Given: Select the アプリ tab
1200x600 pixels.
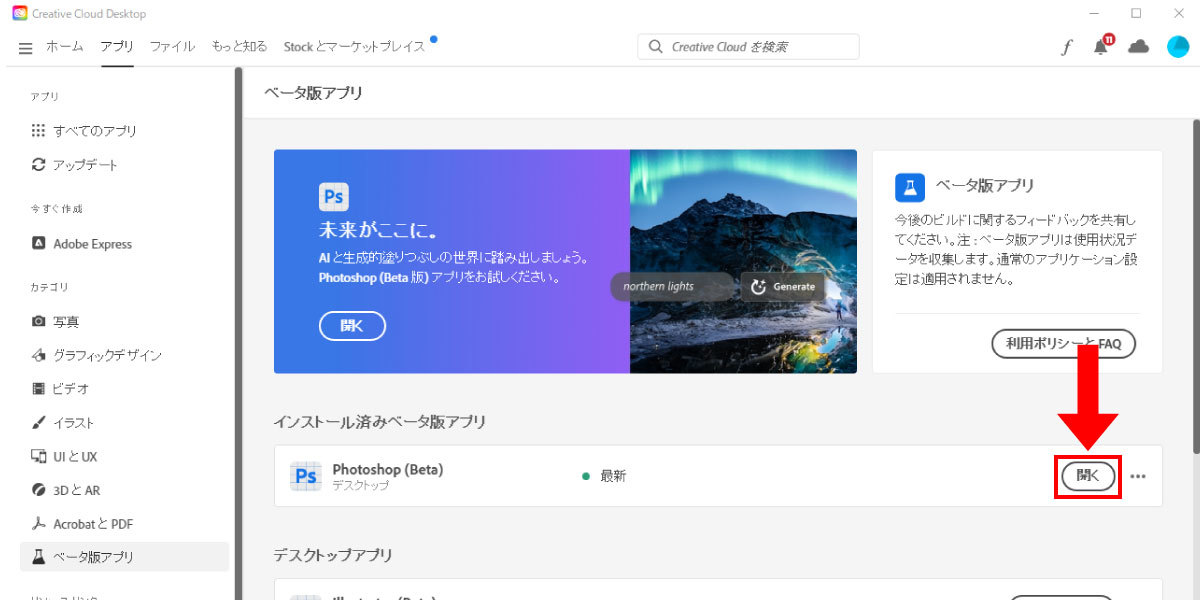Looking at the screenshot, I should (x=117, y=46).
